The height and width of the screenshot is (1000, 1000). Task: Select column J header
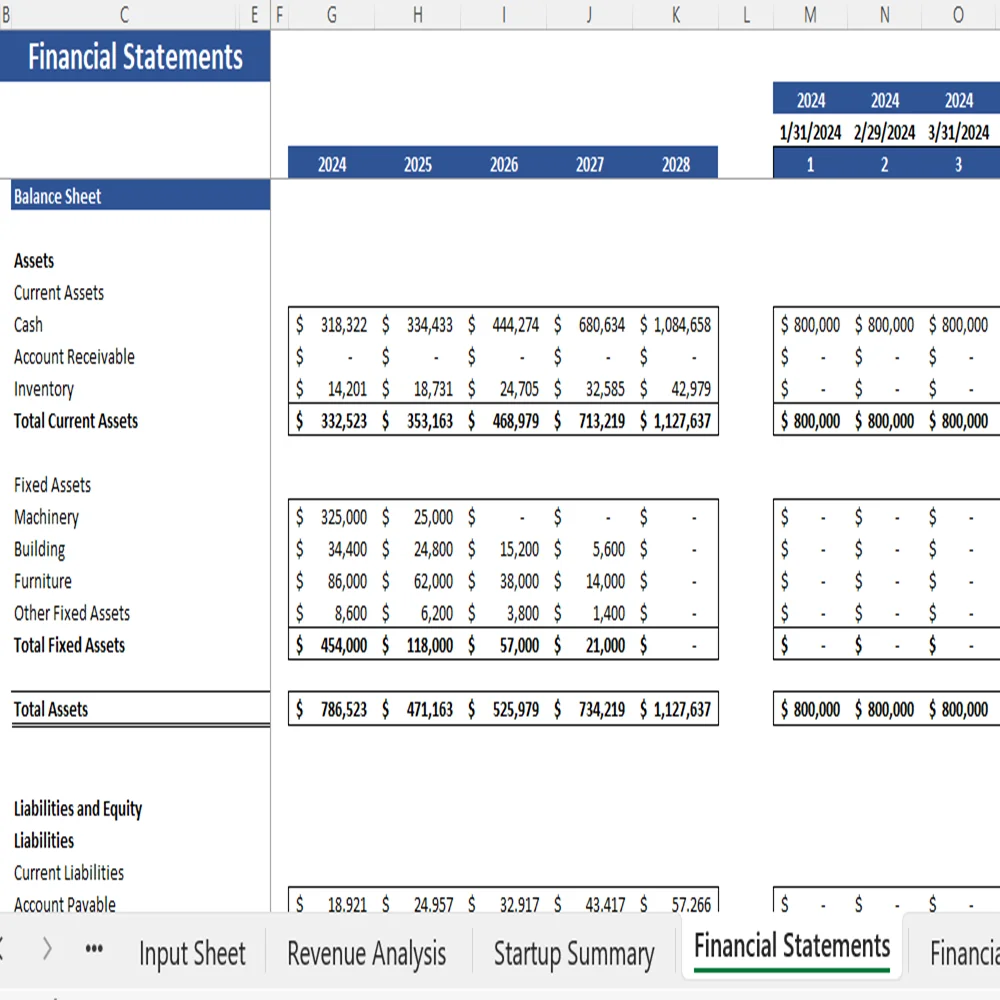(x=590, y=15)
